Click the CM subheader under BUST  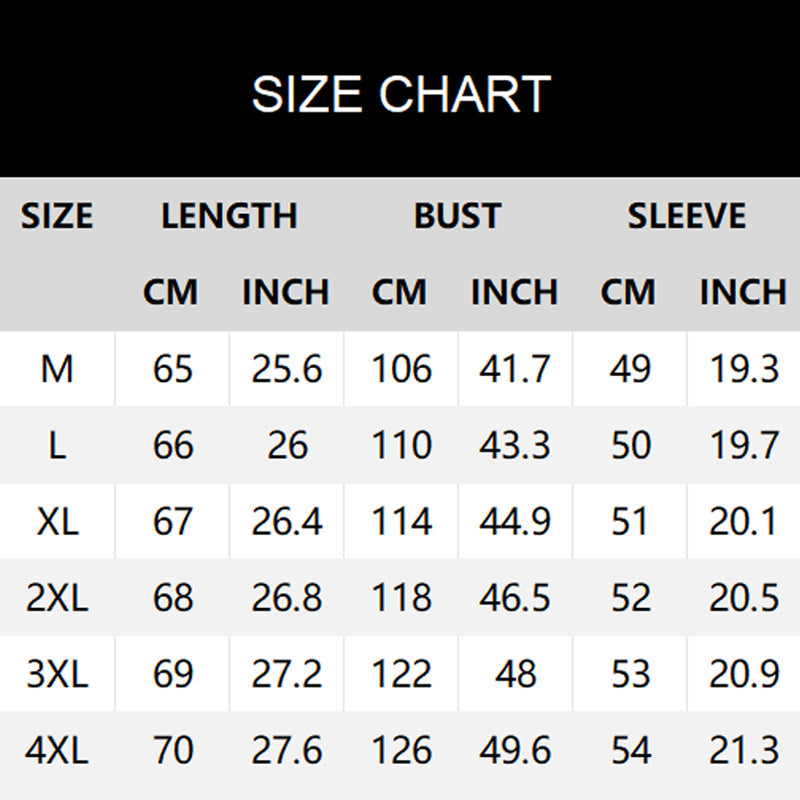[400, 292]
